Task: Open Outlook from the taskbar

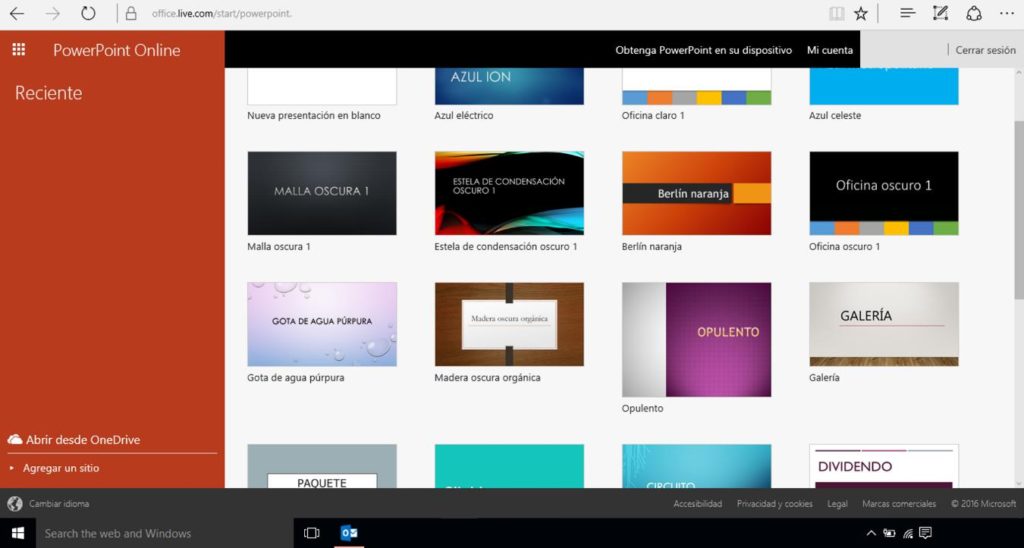Action: click(x=349, y=533)
